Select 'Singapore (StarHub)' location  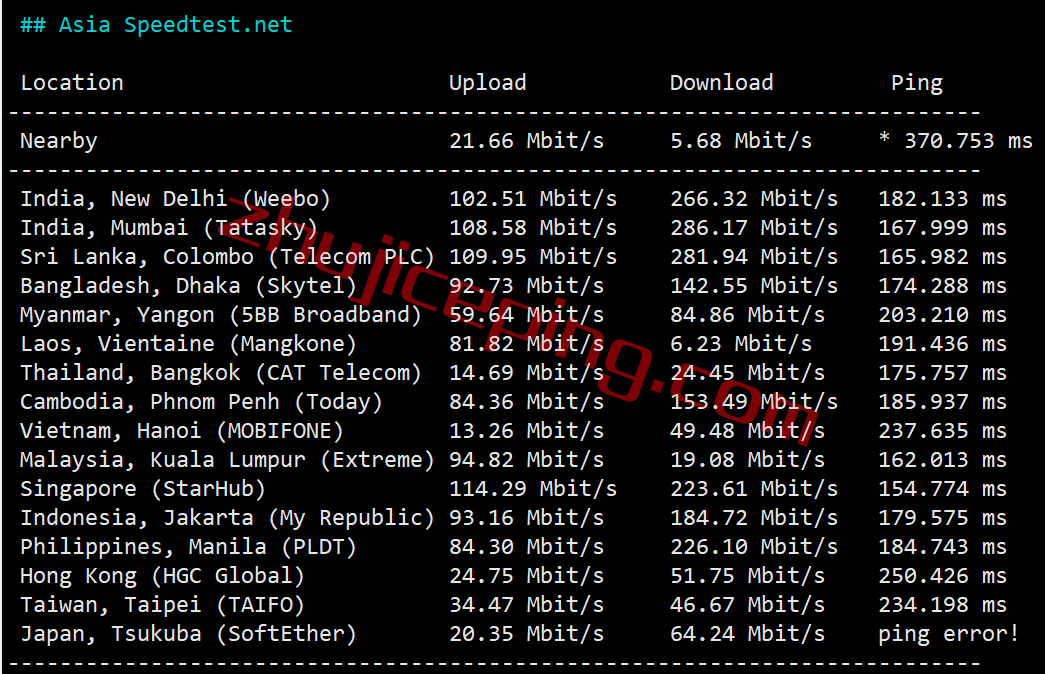143,489
